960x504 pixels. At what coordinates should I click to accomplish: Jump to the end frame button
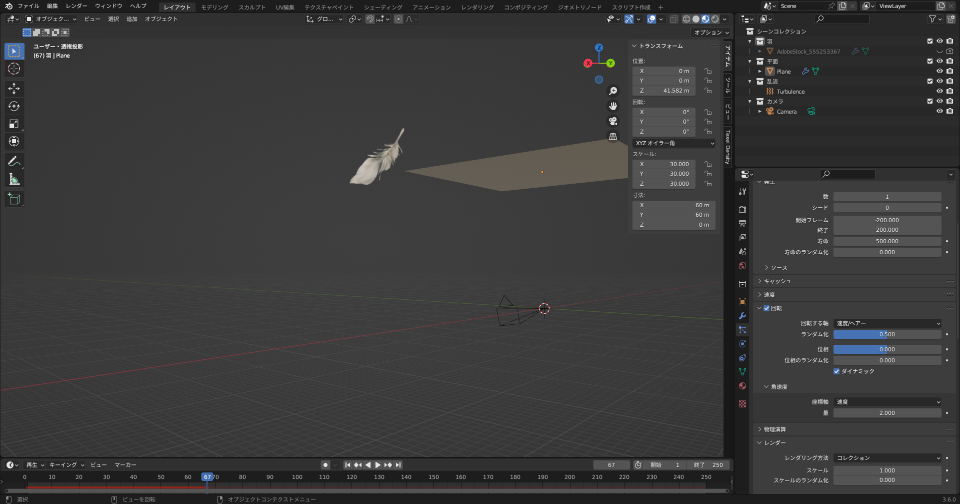pos(398,465)
